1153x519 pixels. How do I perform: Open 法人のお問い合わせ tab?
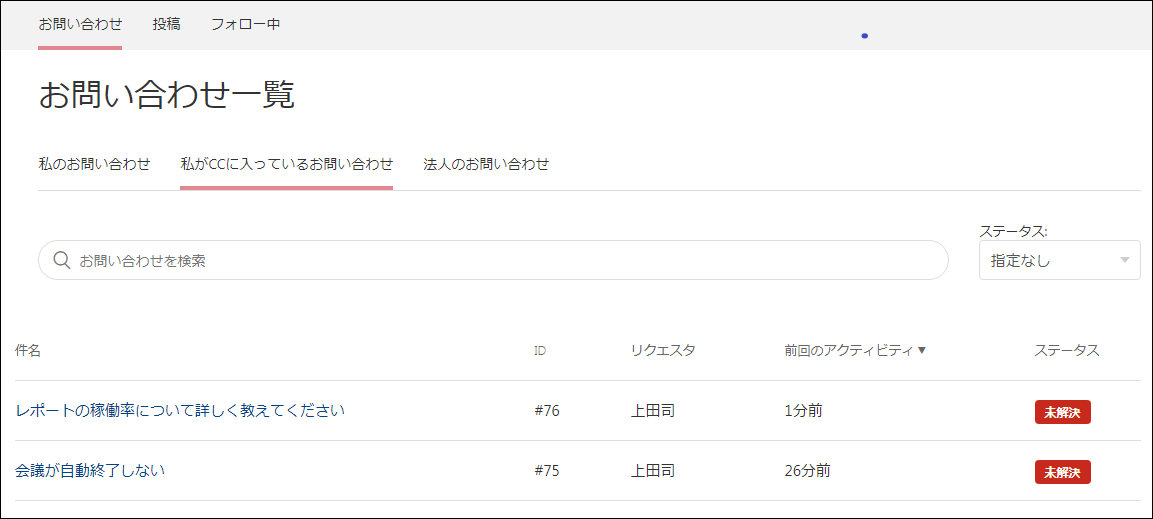click(x=486, y=164)
